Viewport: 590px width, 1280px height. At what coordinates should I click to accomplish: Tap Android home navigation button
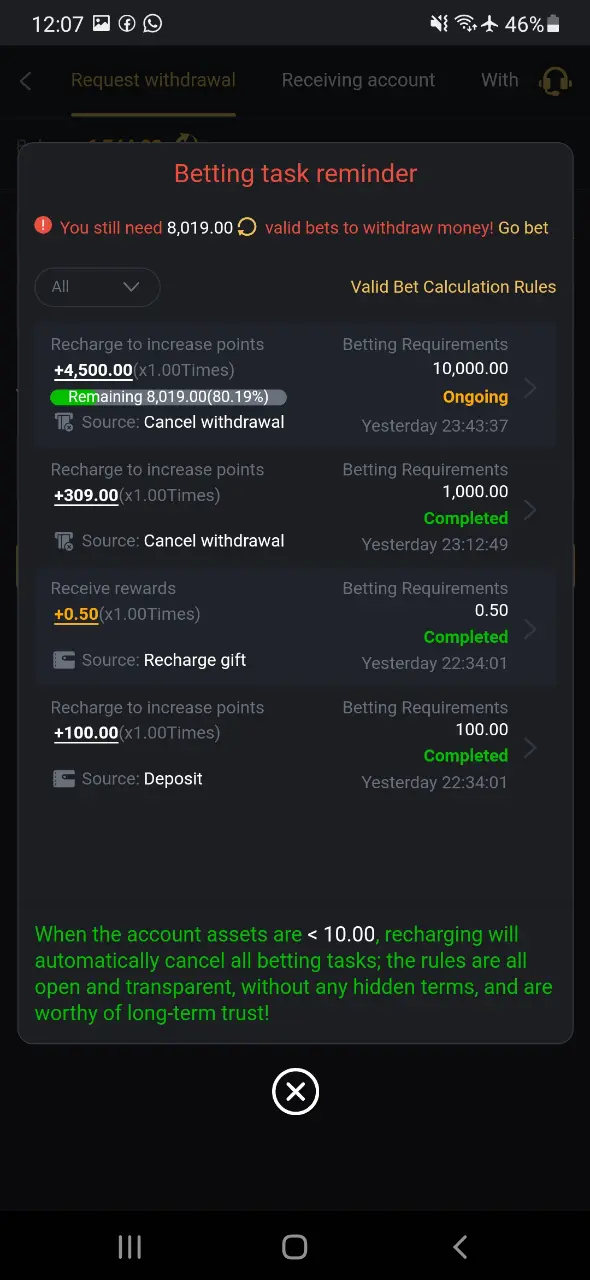[295, 1246]
